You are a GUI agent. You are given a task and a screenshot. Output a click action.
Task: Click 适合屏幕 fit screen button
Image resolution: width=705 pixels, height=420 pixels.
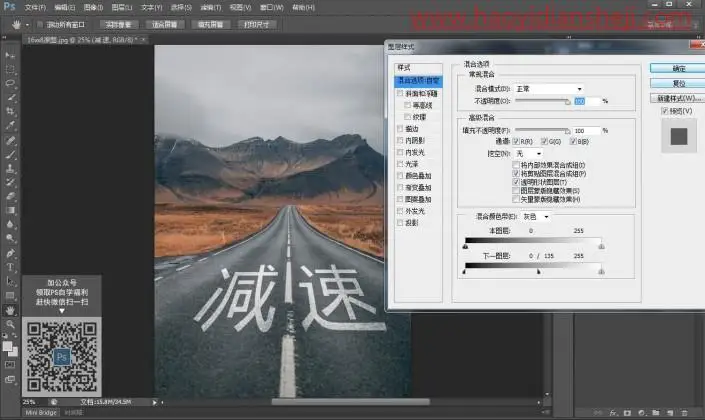coord(164,25)
